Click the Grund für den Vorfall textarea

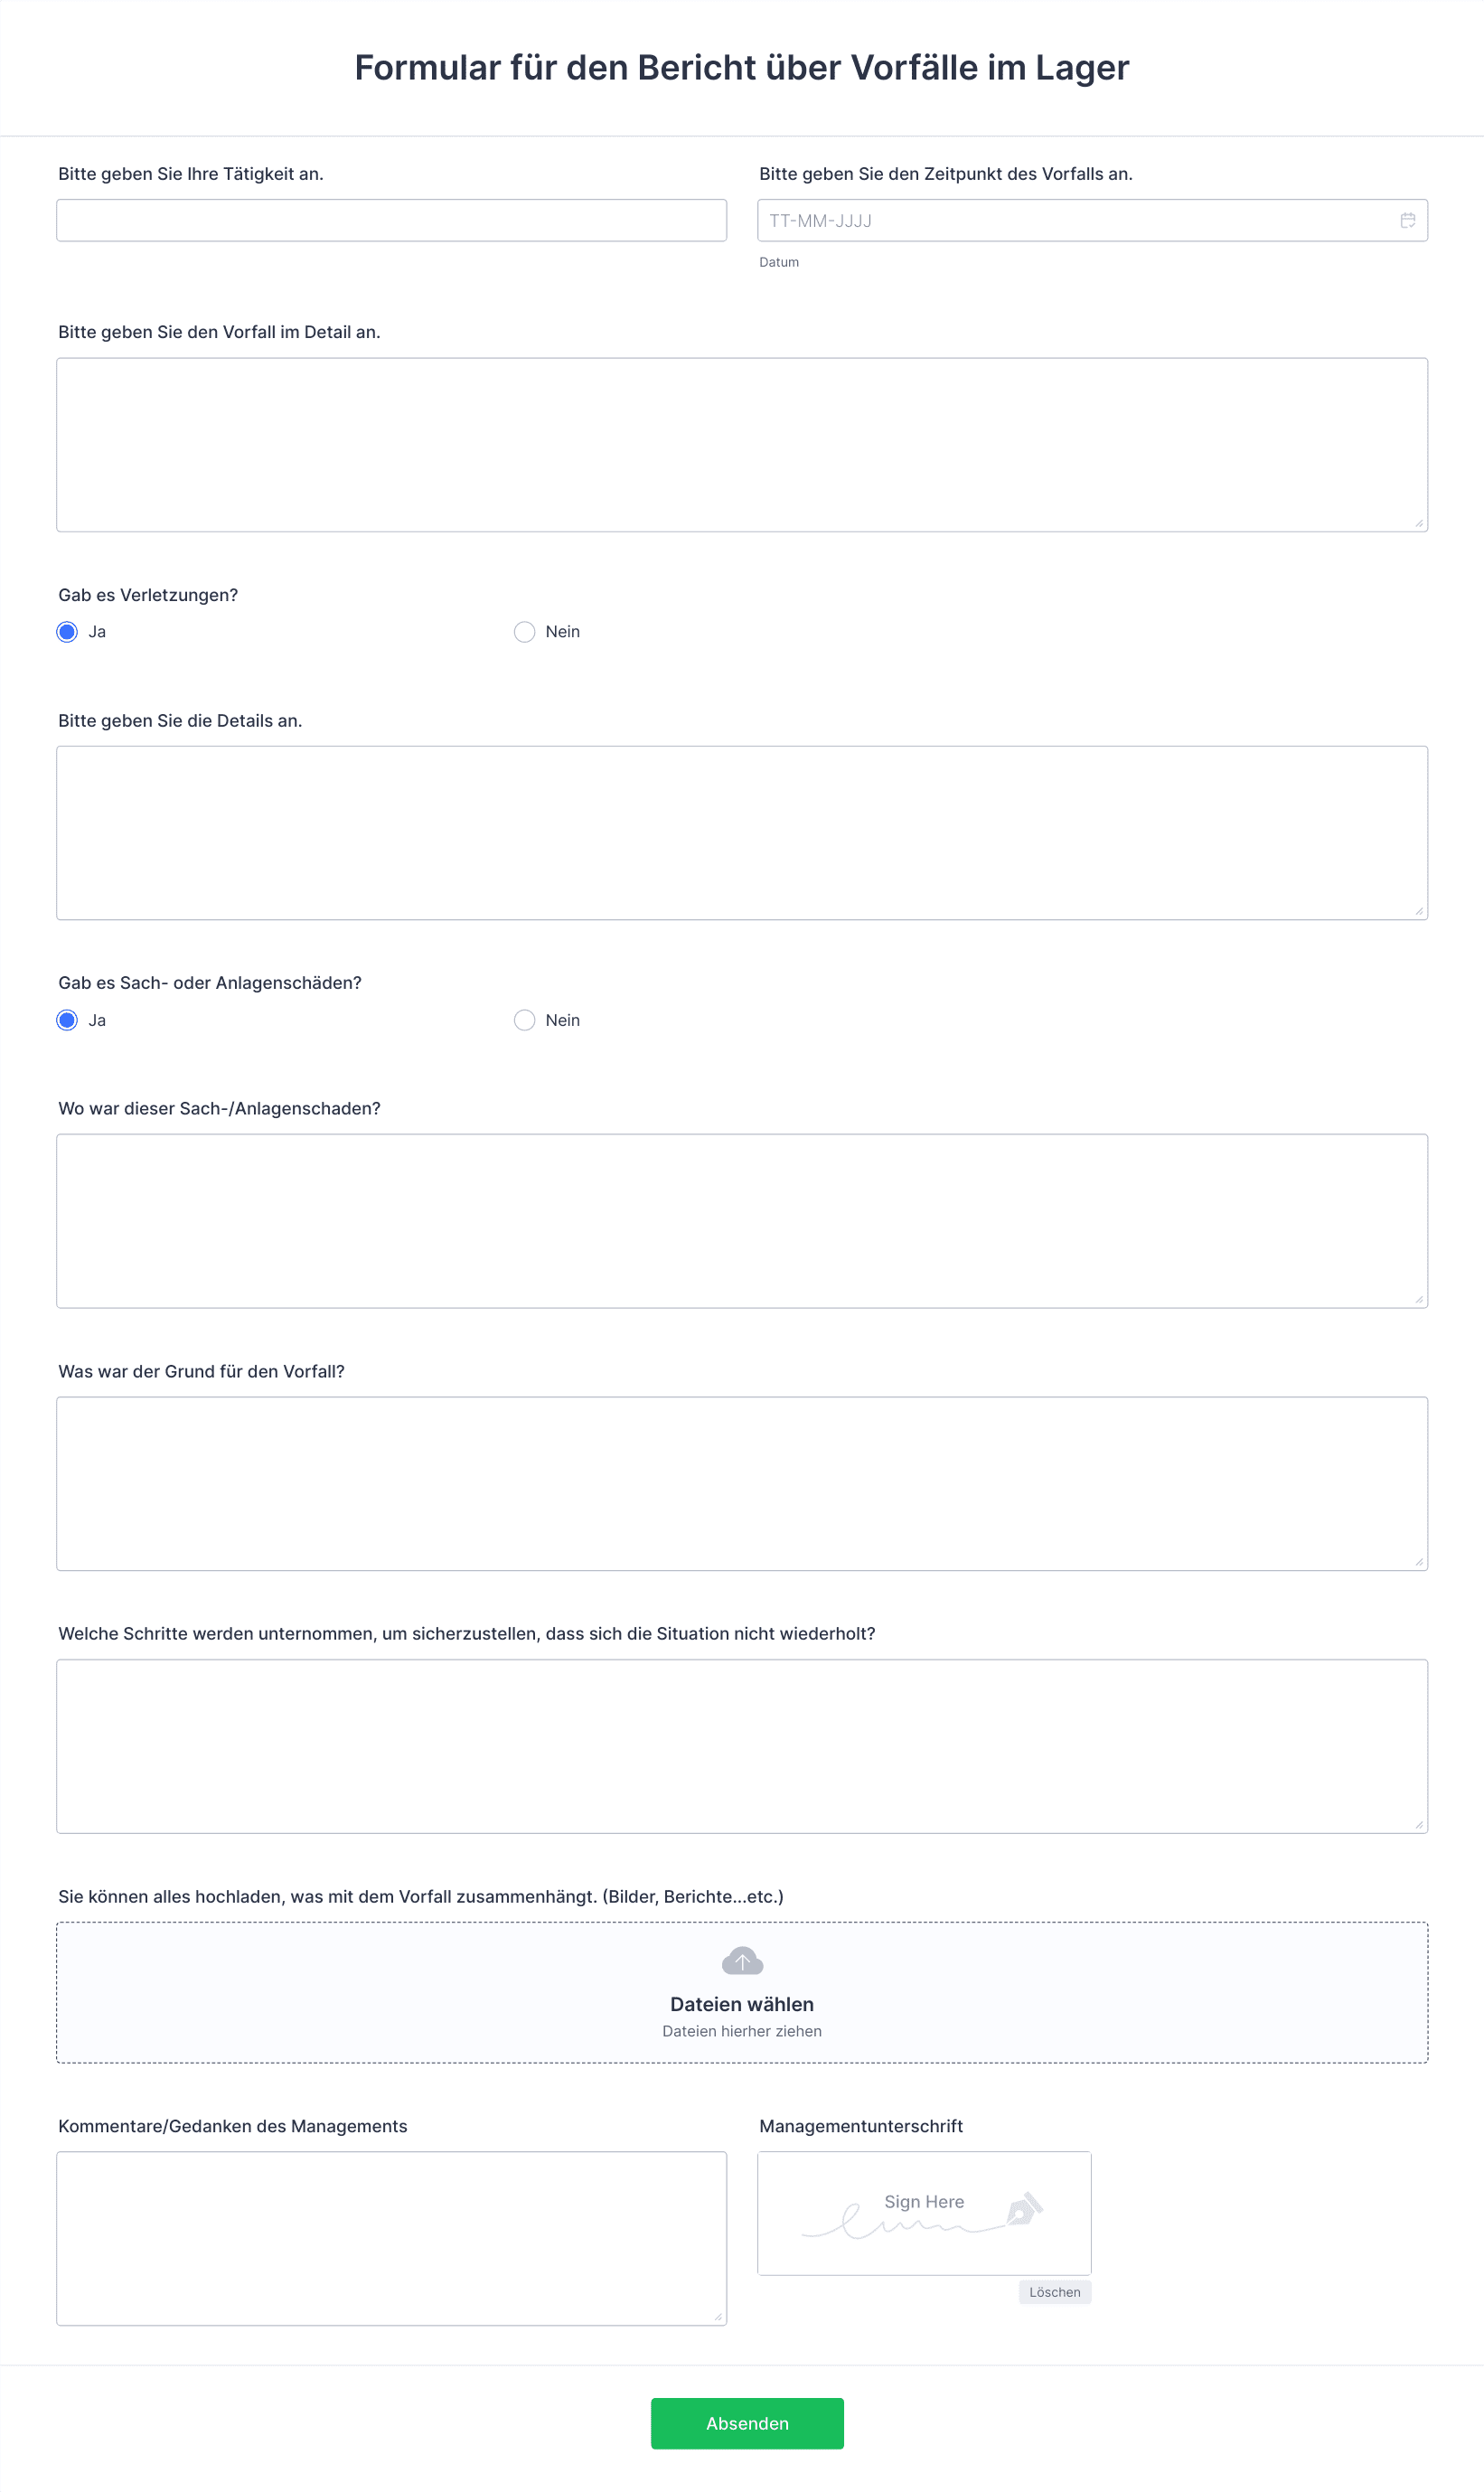pos(742,1484)
